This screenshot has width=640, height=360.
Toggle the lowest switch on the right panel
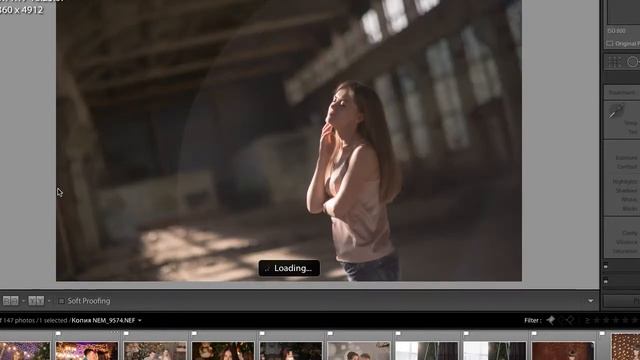(x=606, y=282)
